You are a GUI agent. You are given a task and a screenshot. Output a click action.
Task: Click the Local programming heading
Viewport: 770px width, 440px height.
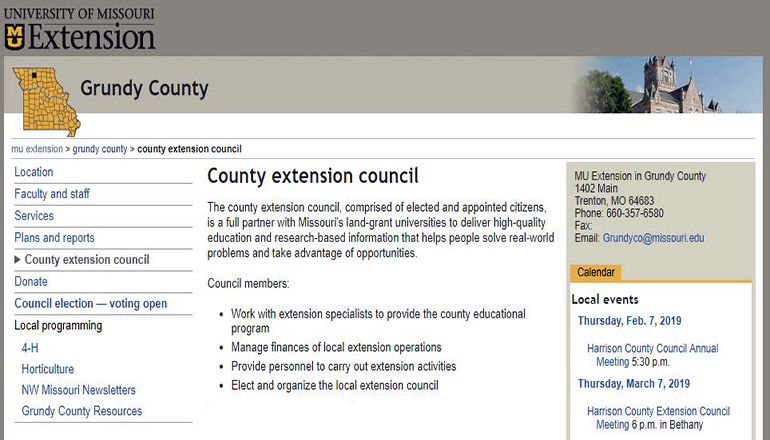coord(58,326)
